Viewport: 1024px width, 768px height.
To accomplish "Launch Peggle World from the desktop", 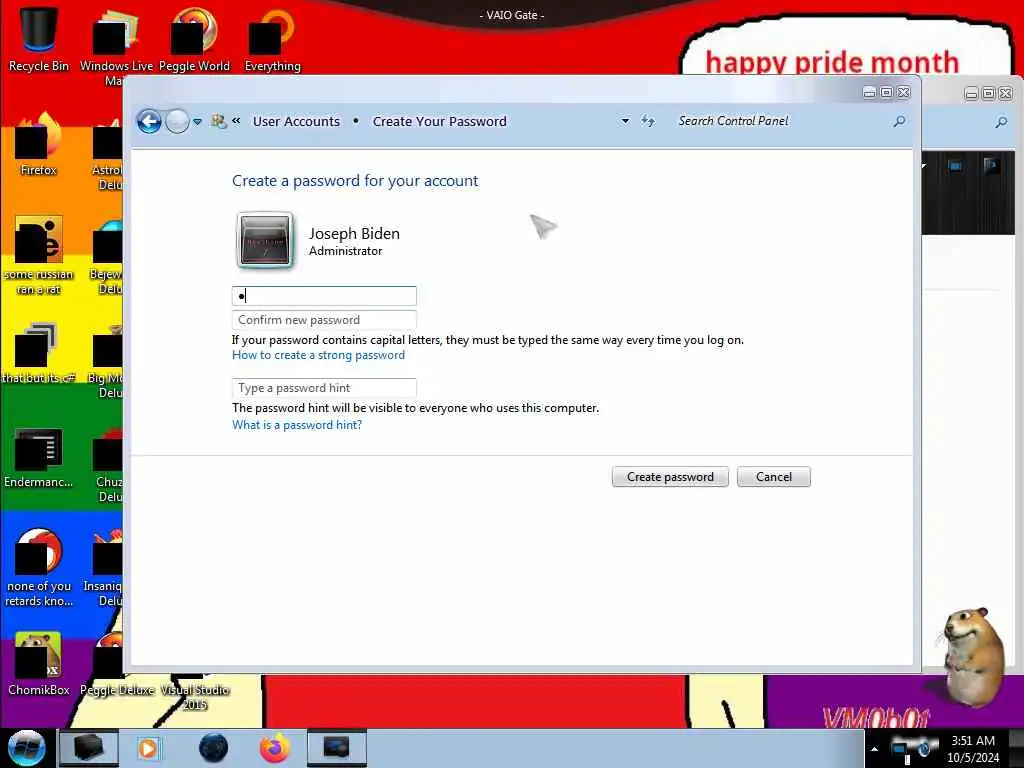I will [194, 39].
